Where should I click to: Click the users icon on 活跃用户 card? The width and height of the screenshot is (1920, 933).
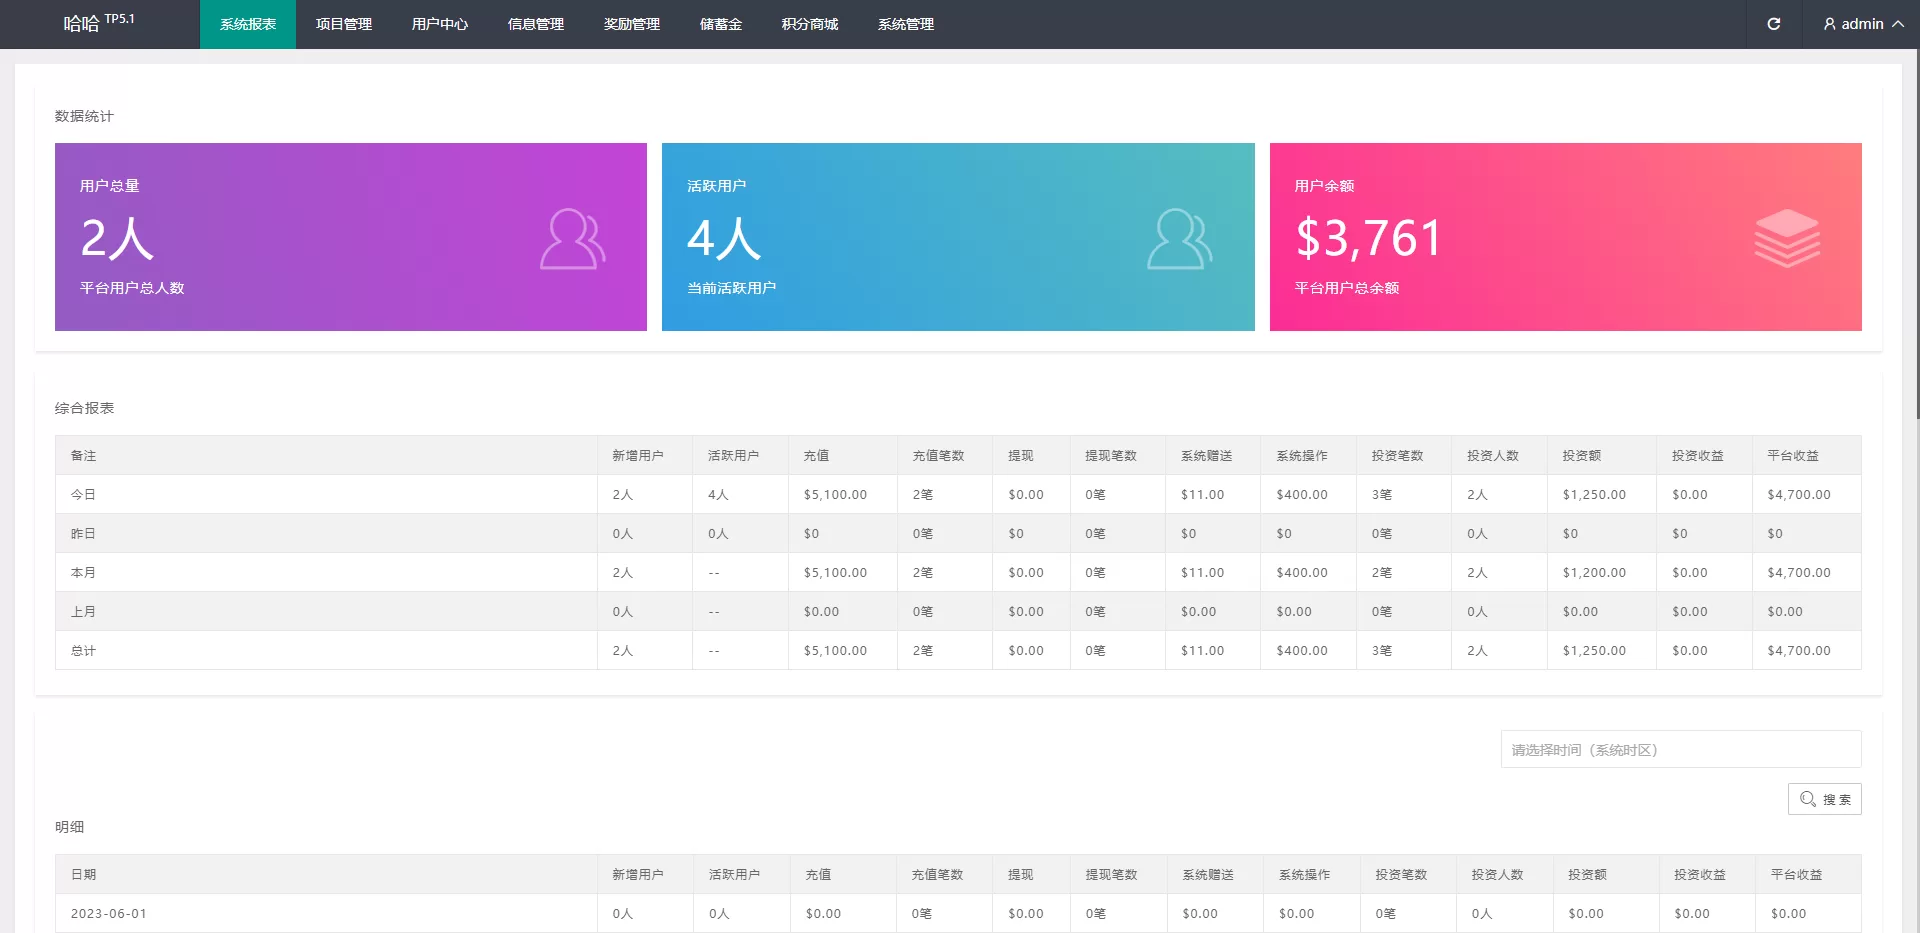point(1179,239)
